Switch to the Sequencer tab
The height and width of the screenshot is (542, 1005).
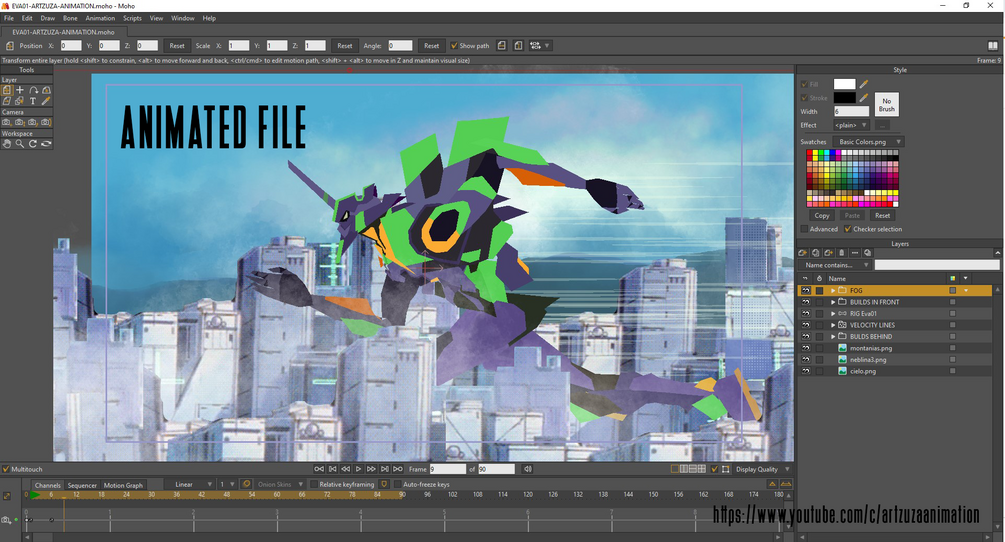(82, 485)
